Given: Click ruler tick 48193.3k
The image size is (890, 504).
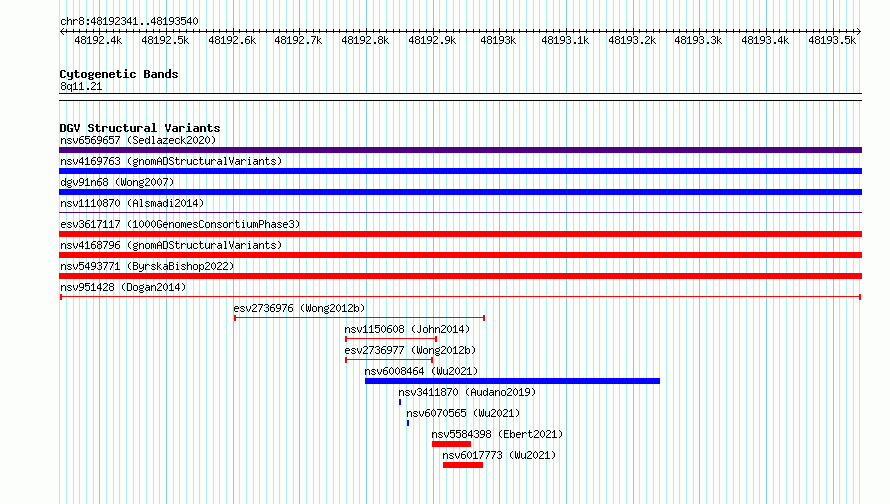Looking at the screenshot, I should coord(698,40).
